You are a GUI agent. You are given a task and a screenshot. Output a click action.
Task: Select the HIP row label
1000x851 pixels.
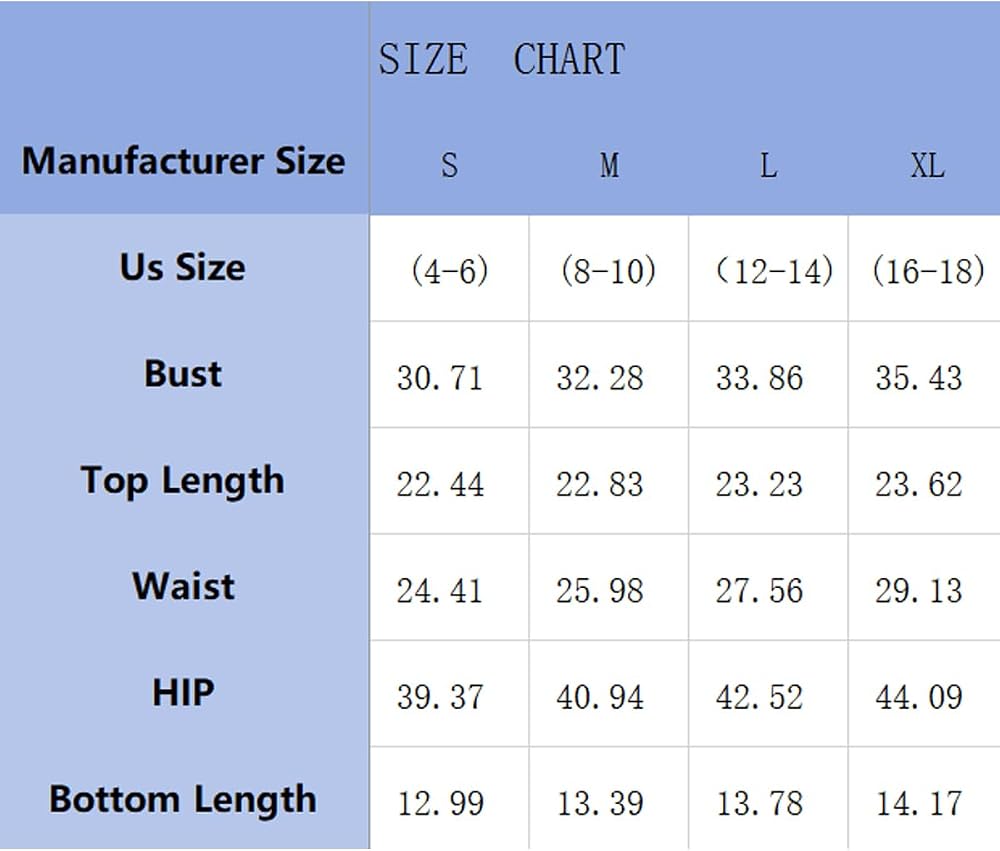183,692
